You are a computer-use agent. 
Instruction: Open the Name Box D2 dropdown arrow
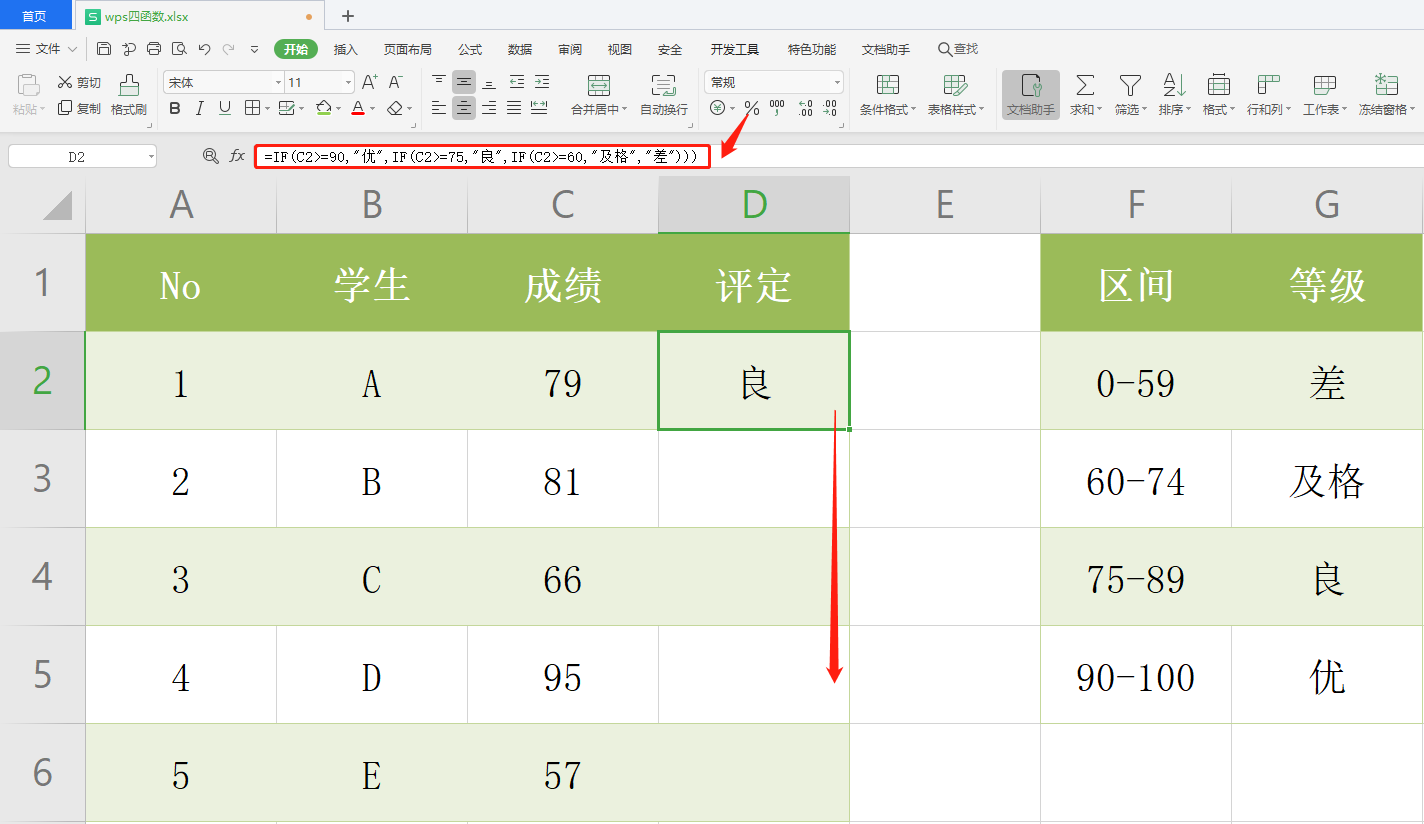coord(151,156)
